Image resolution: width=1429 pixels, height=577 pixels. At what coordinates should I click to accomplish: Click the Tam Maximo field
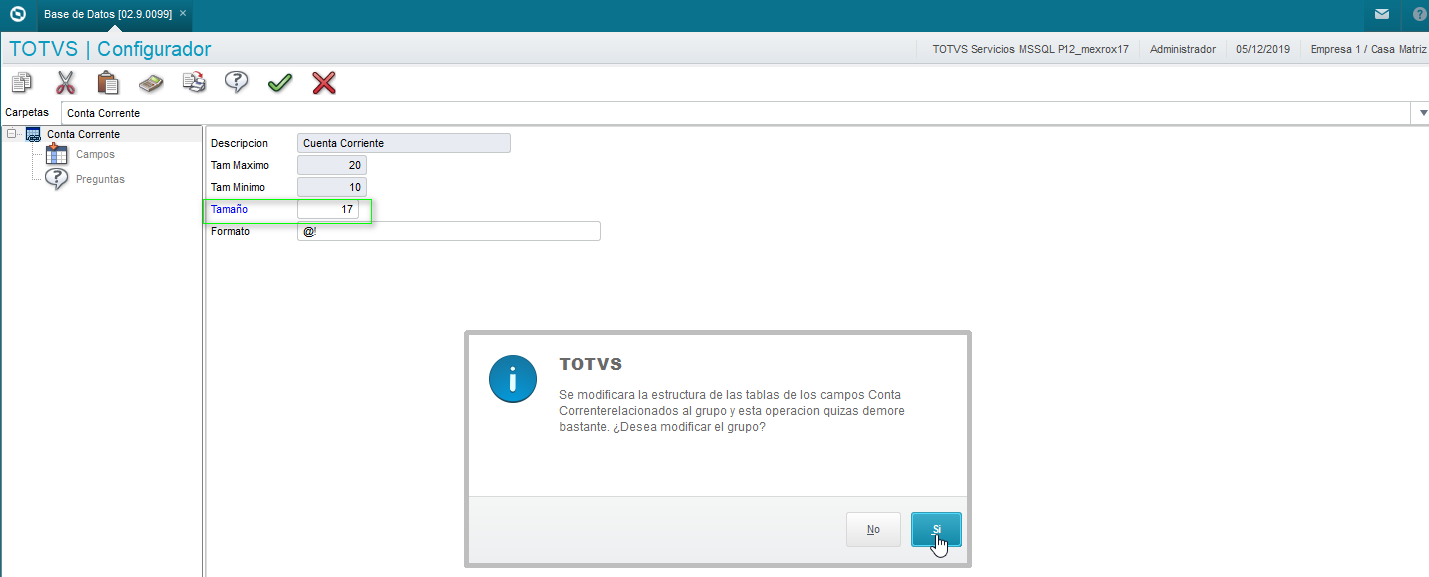[x=332, y=165]
